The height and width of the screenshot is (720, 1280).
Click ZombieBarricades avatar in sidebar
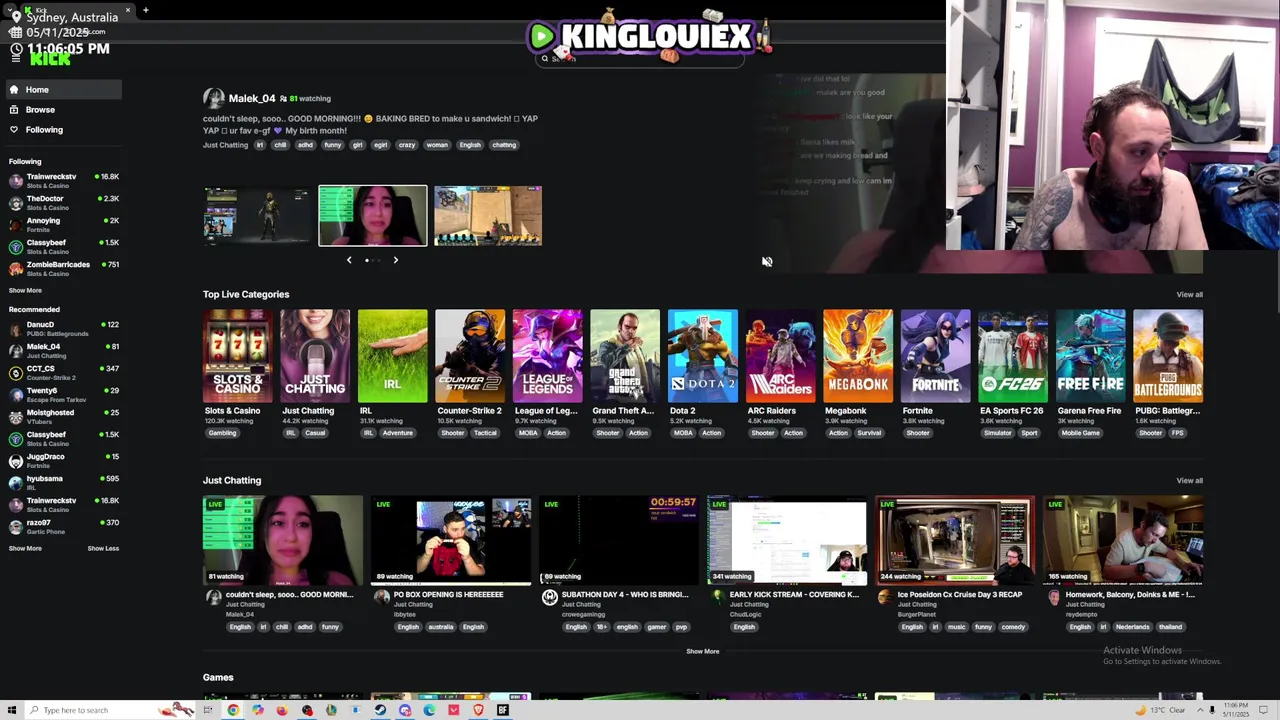tap(15, 269)
